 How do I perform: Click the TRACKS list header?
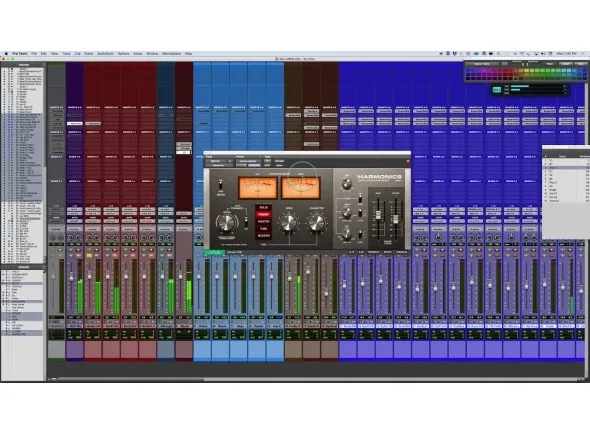coord(23,65)
